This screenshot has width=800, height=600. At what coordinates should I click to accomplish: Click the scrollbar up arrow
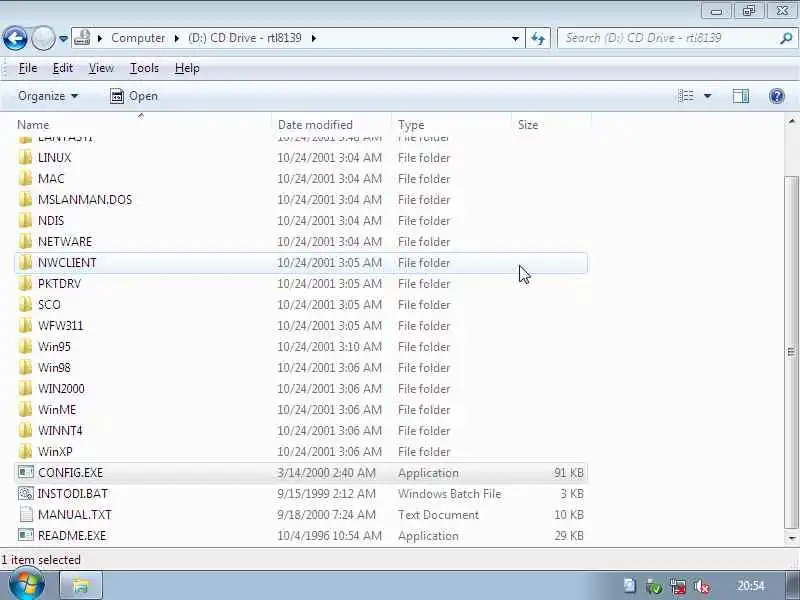(x=791, y=121)
